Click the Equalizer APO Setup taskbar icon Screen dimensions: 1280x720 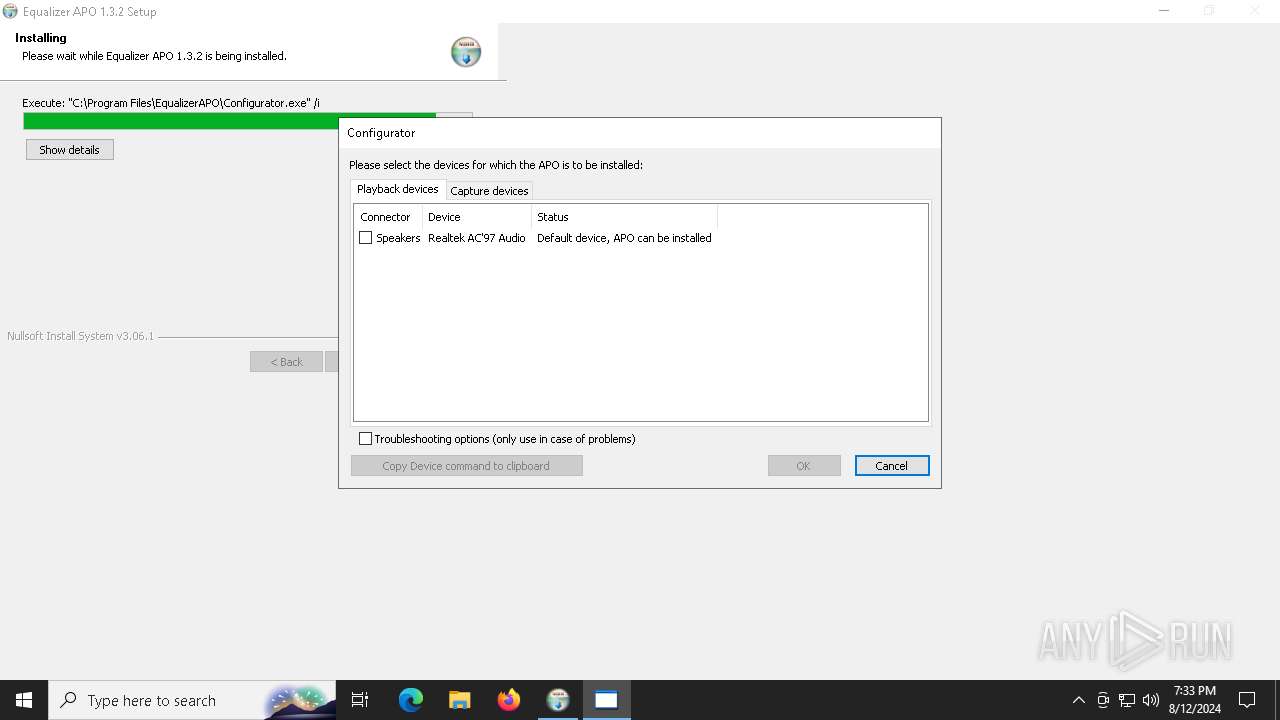(x=558, y=700)
